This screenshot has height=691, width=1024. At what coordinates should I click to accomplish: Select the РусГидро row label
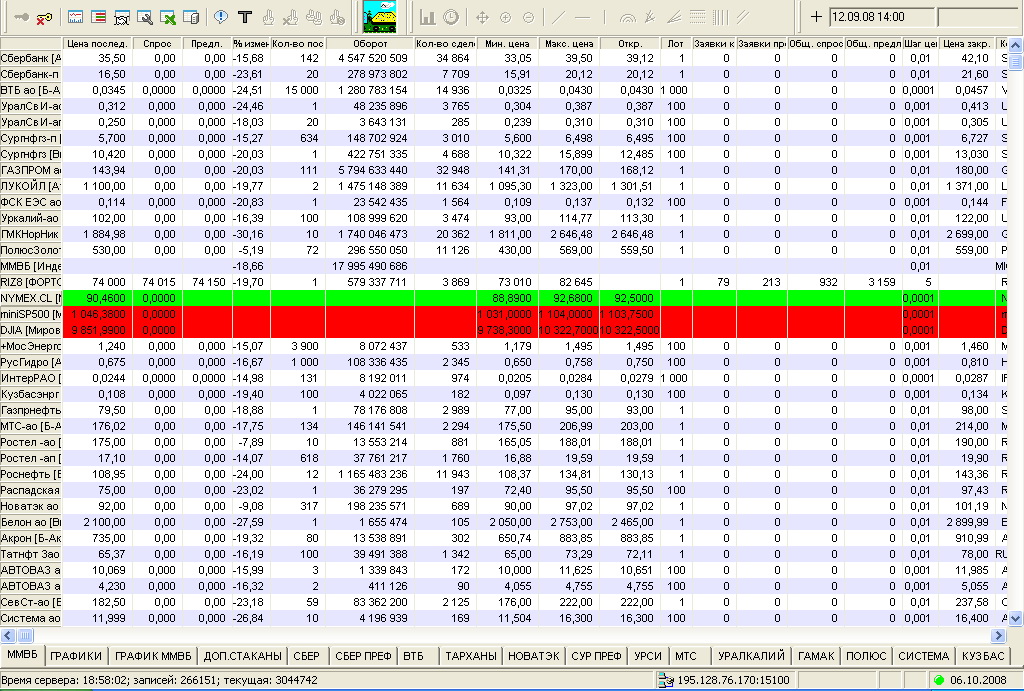pos(31,362)
